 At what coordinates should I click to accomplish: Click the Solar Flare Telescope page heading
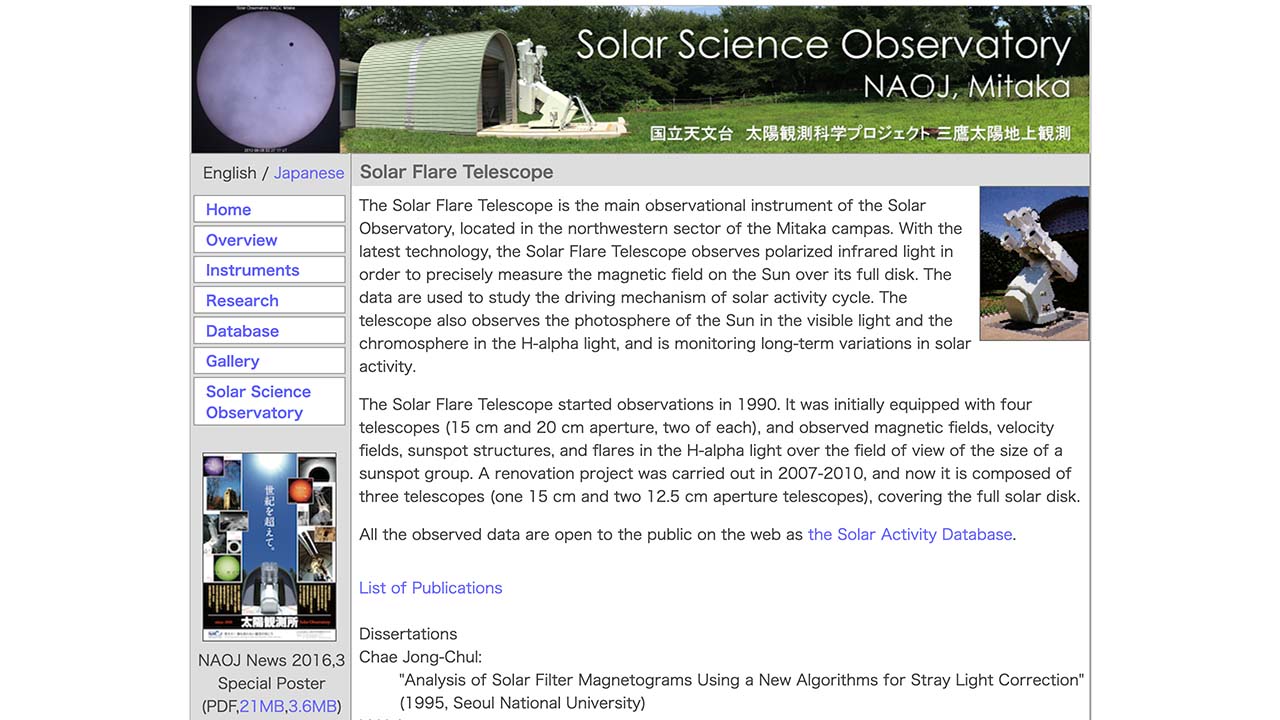[x=456, y=171]
